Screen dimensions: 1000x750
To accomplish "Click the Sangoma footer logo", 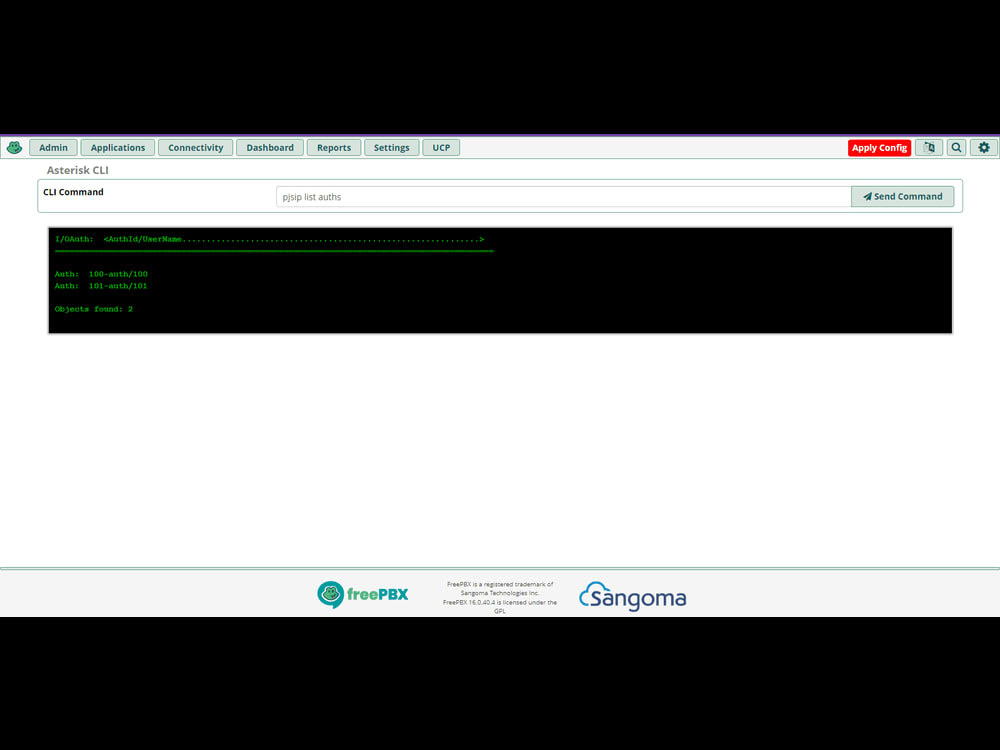I will pyautogui.click(x=632, y=596).
